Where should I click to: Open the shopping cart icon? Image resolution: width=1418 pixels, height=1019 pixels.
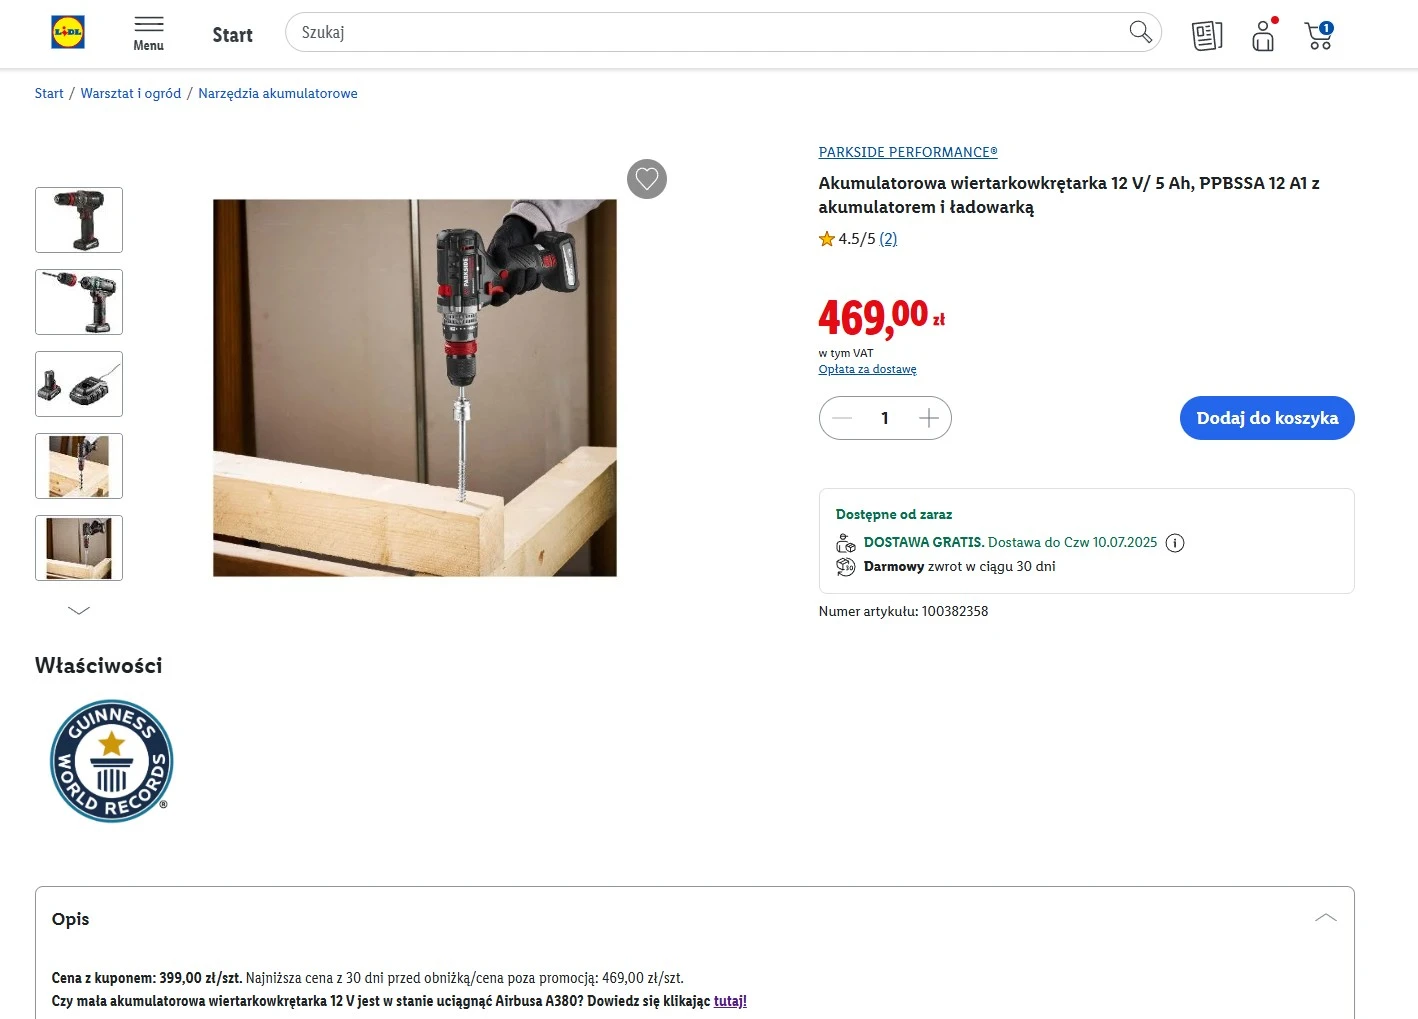point(1319,36)
